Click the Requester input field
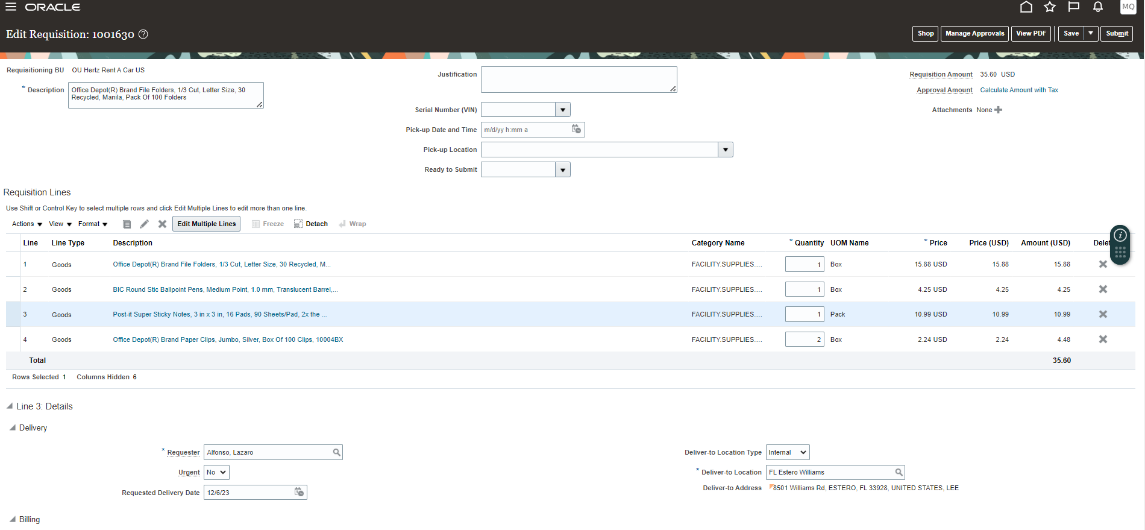The width and height of the screenshot is (1145, 530). click(x=267, y=453)
